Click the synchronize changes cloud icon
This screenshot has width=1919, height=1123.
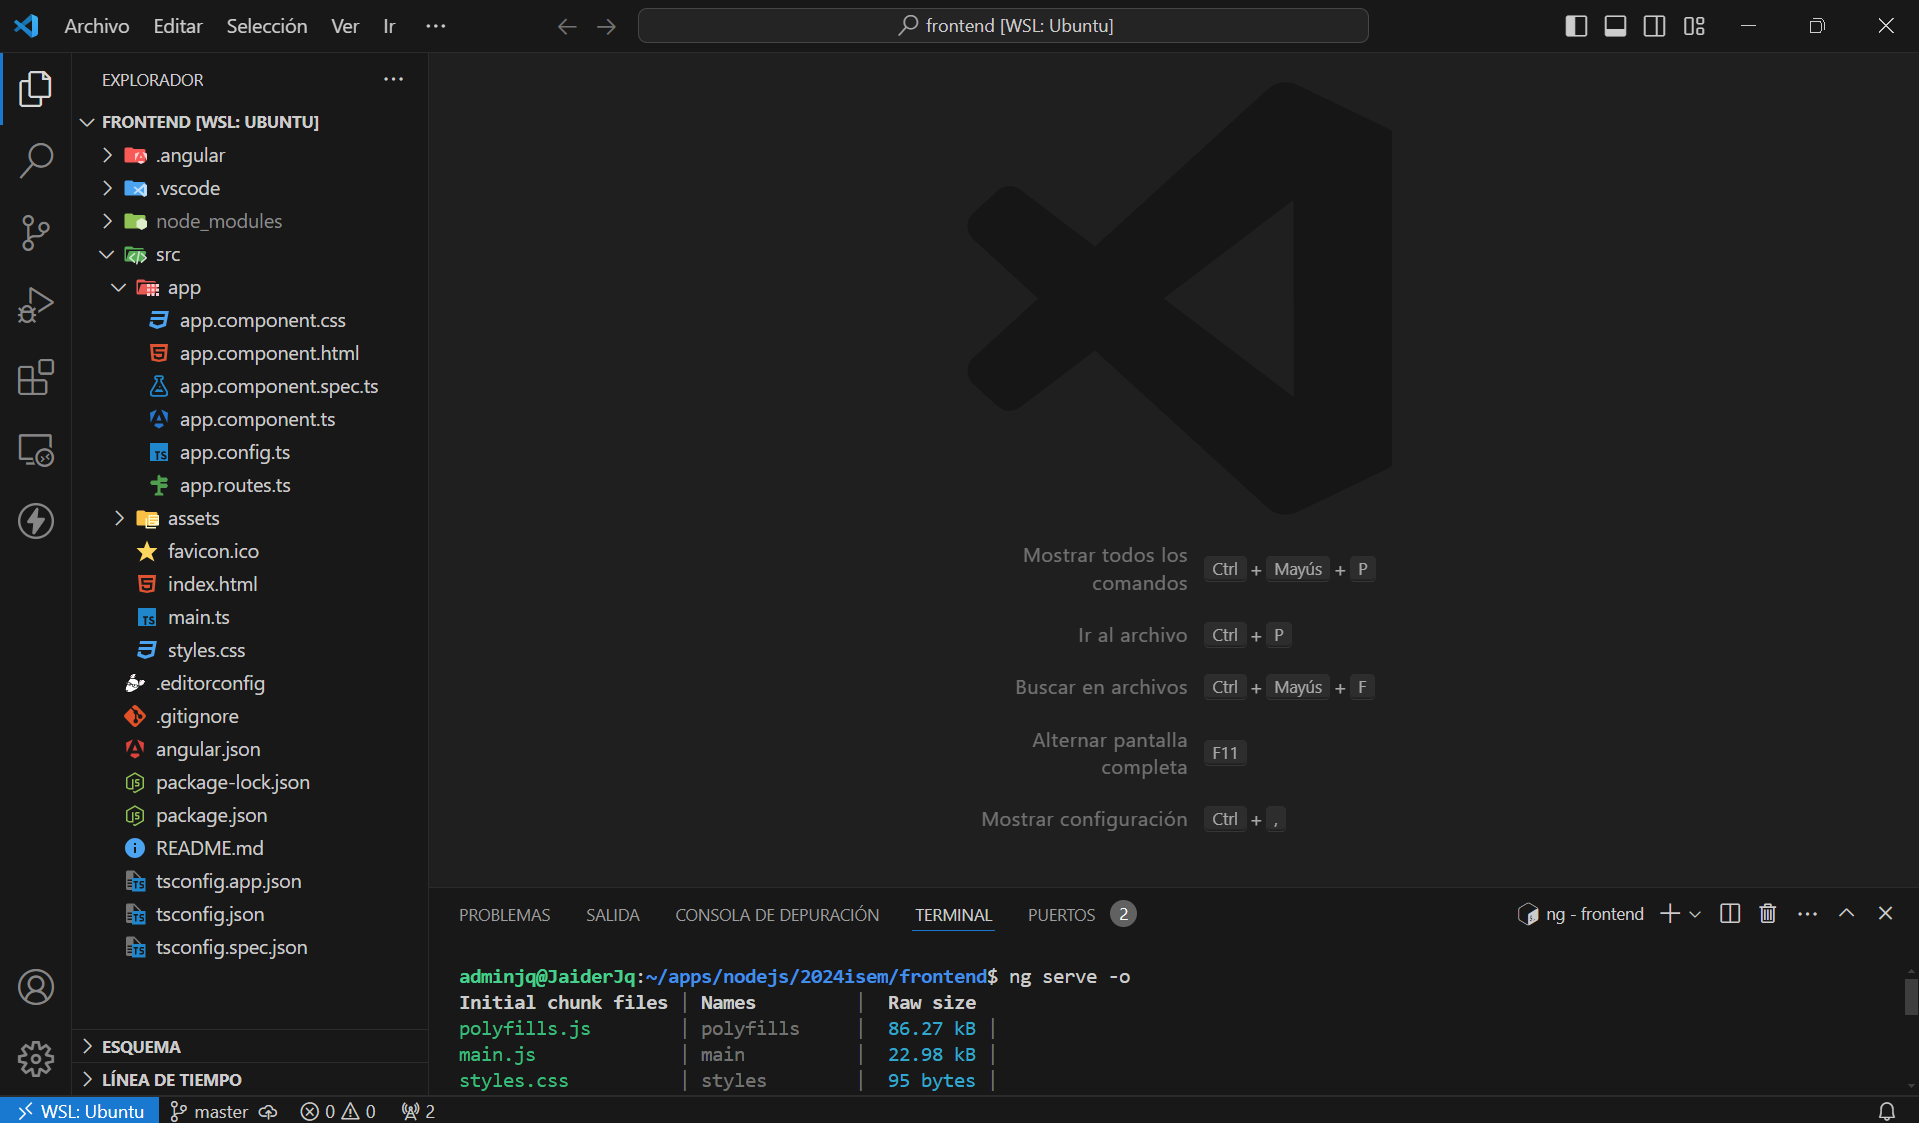(268, 1111)
